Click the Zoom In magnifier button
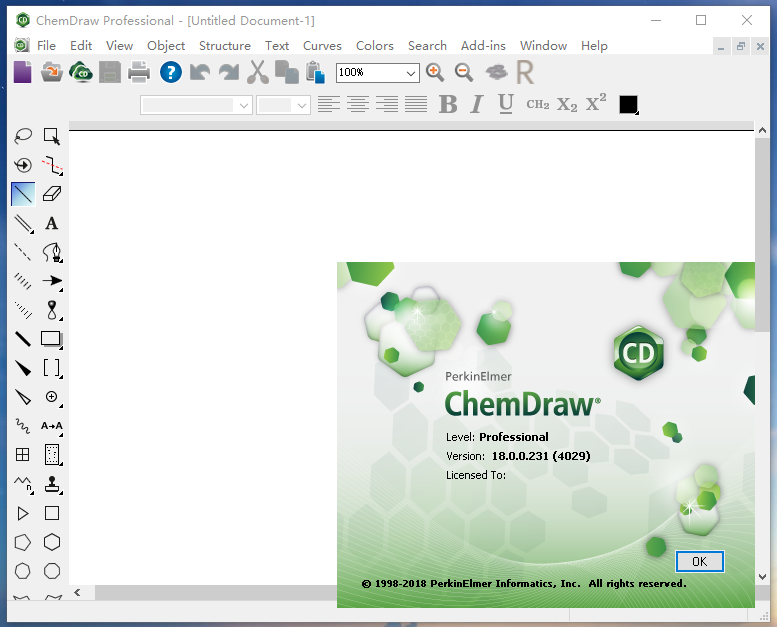The image size is (777, 627). click(435, 72)
